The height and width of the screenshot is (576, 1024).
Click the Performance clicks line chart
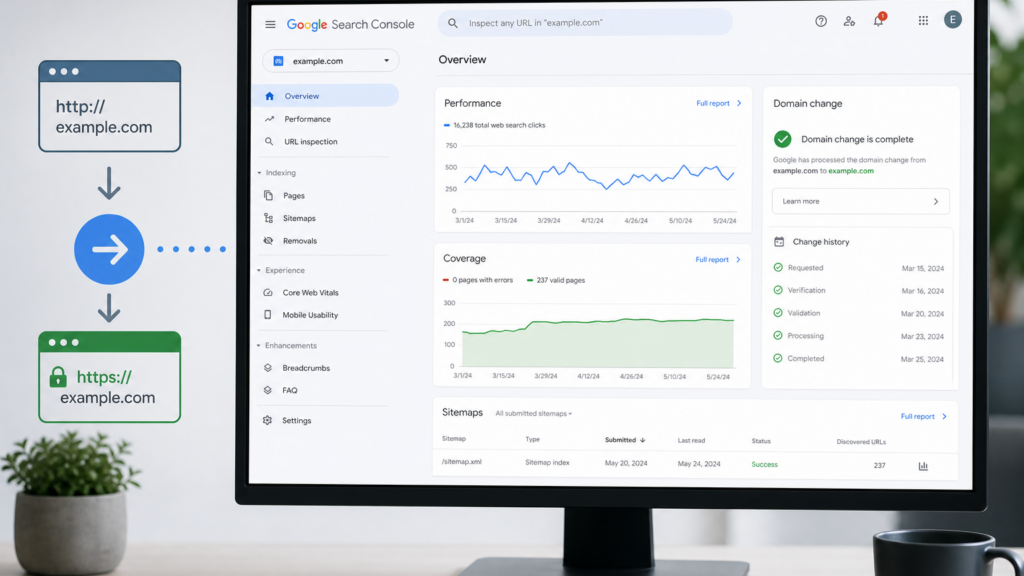[x=599, y=174]
